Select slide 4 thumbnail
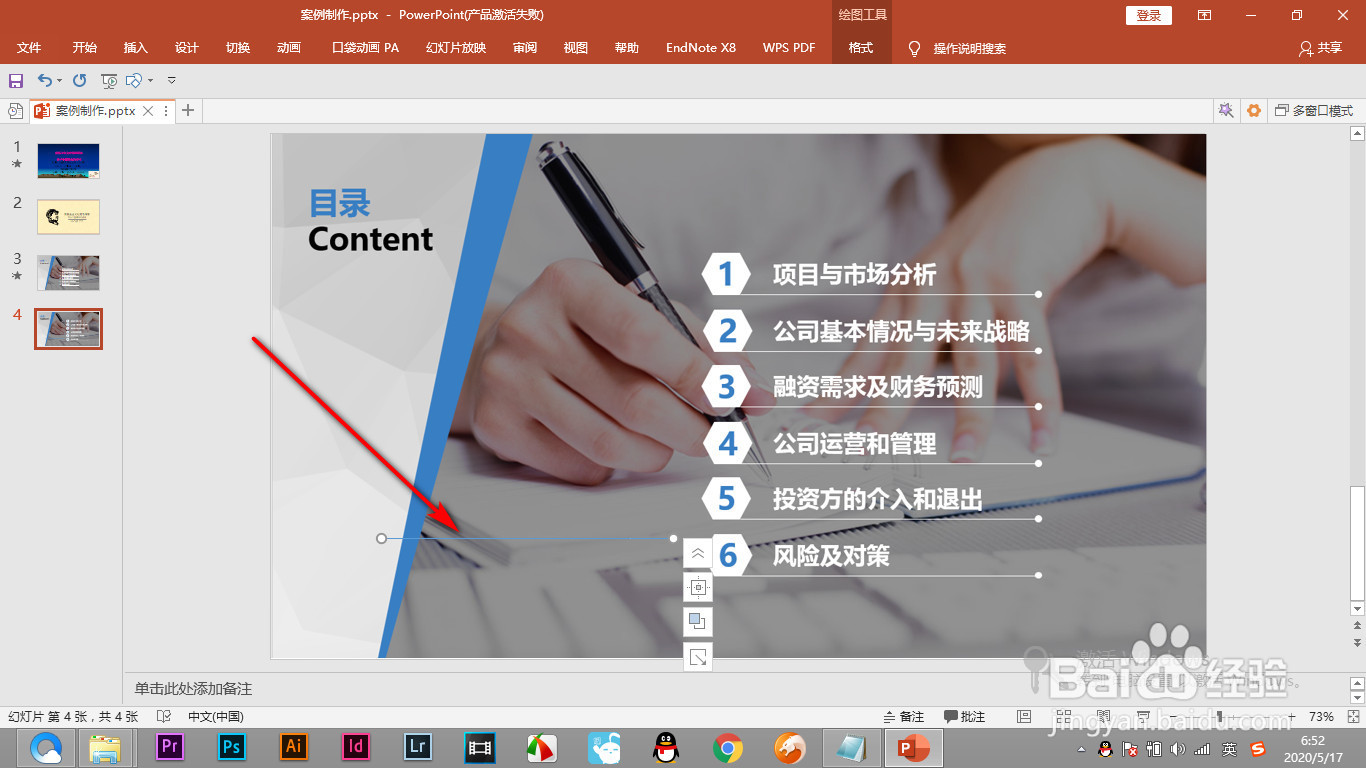Image resolution: width=1366 pixels, height=768 pixels. (x=68, y=329)
